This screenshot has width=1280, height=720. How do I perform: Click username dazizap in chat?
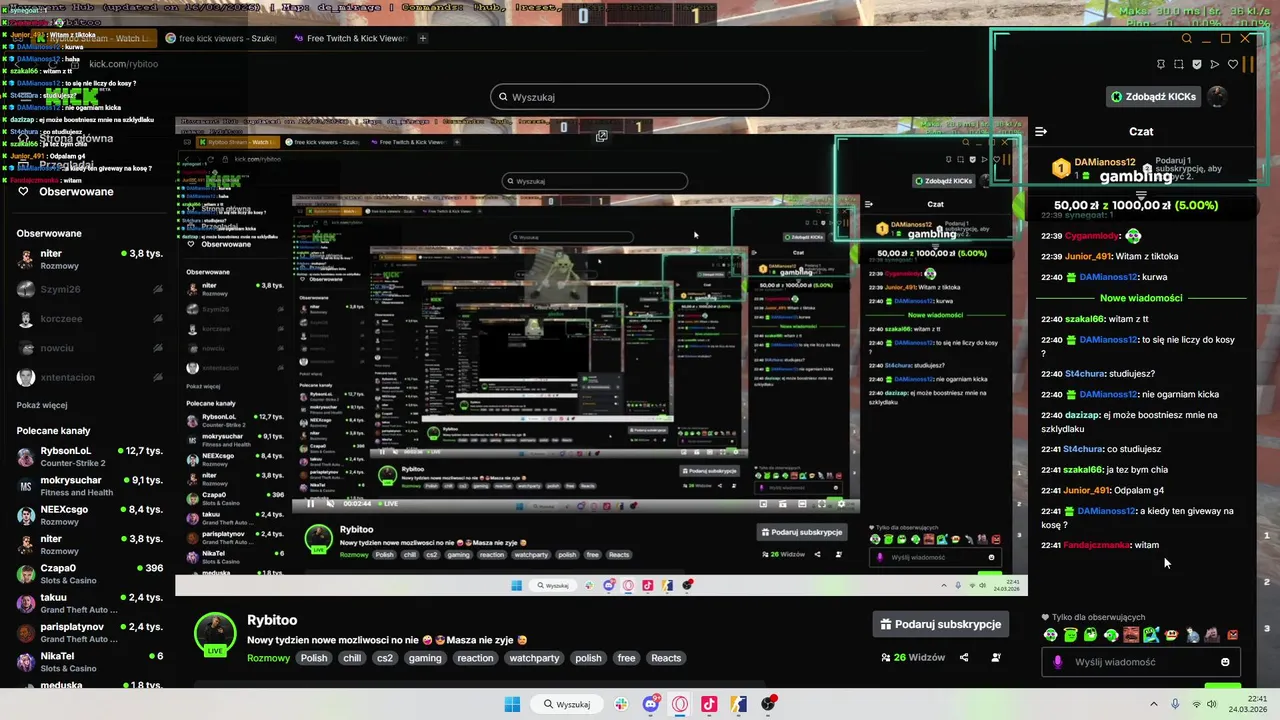1082,415
